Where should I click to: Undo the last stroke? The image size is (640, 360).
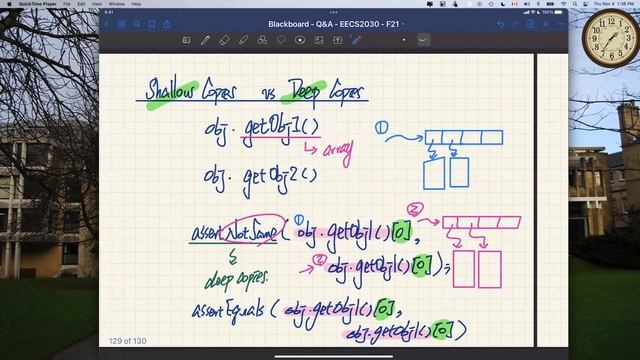(500, 24)
